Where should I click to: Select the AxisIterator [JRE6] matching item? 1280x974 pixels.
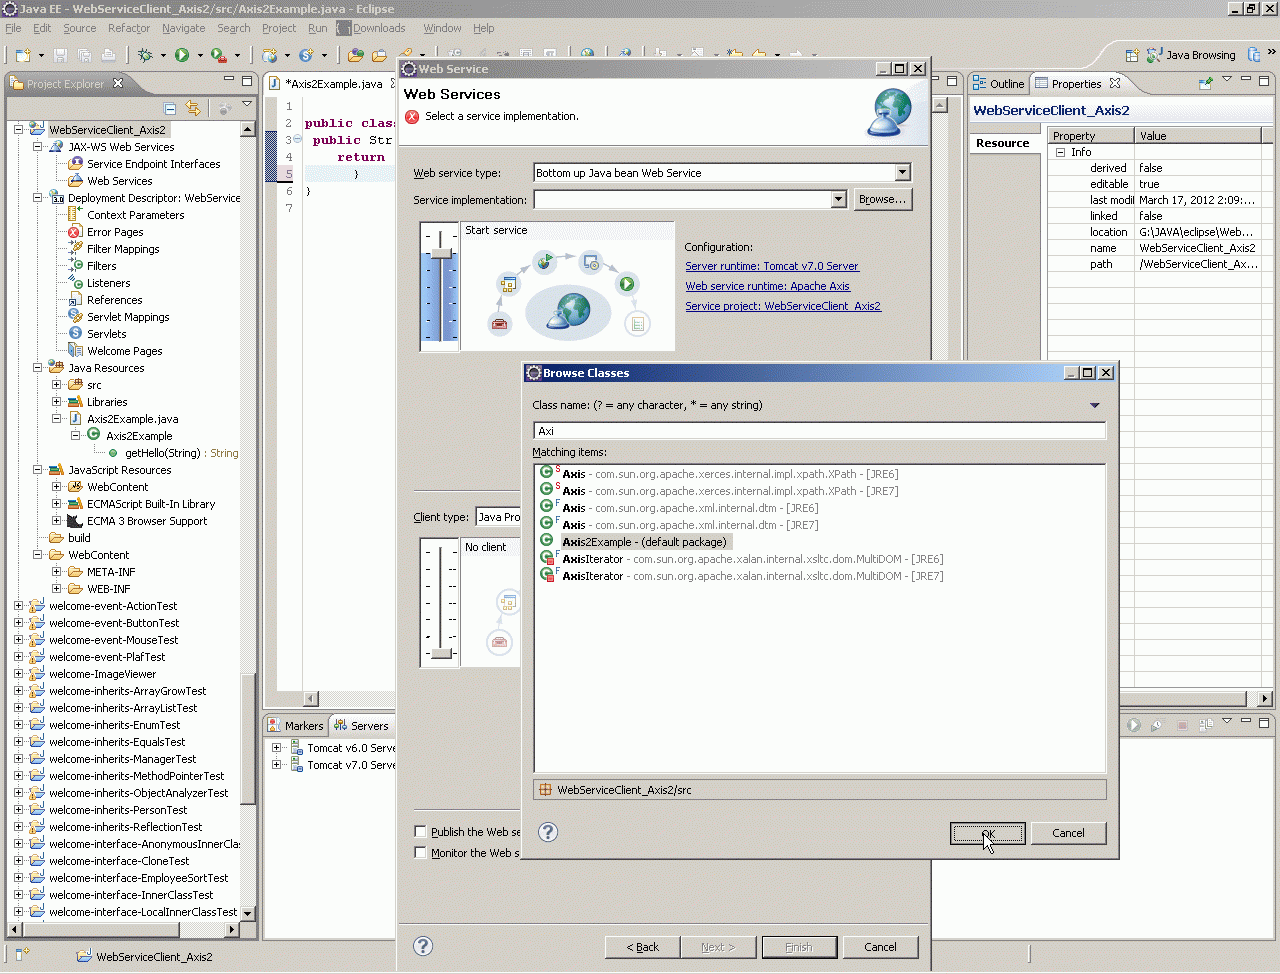pyautogui.click(x=752, y=559)
